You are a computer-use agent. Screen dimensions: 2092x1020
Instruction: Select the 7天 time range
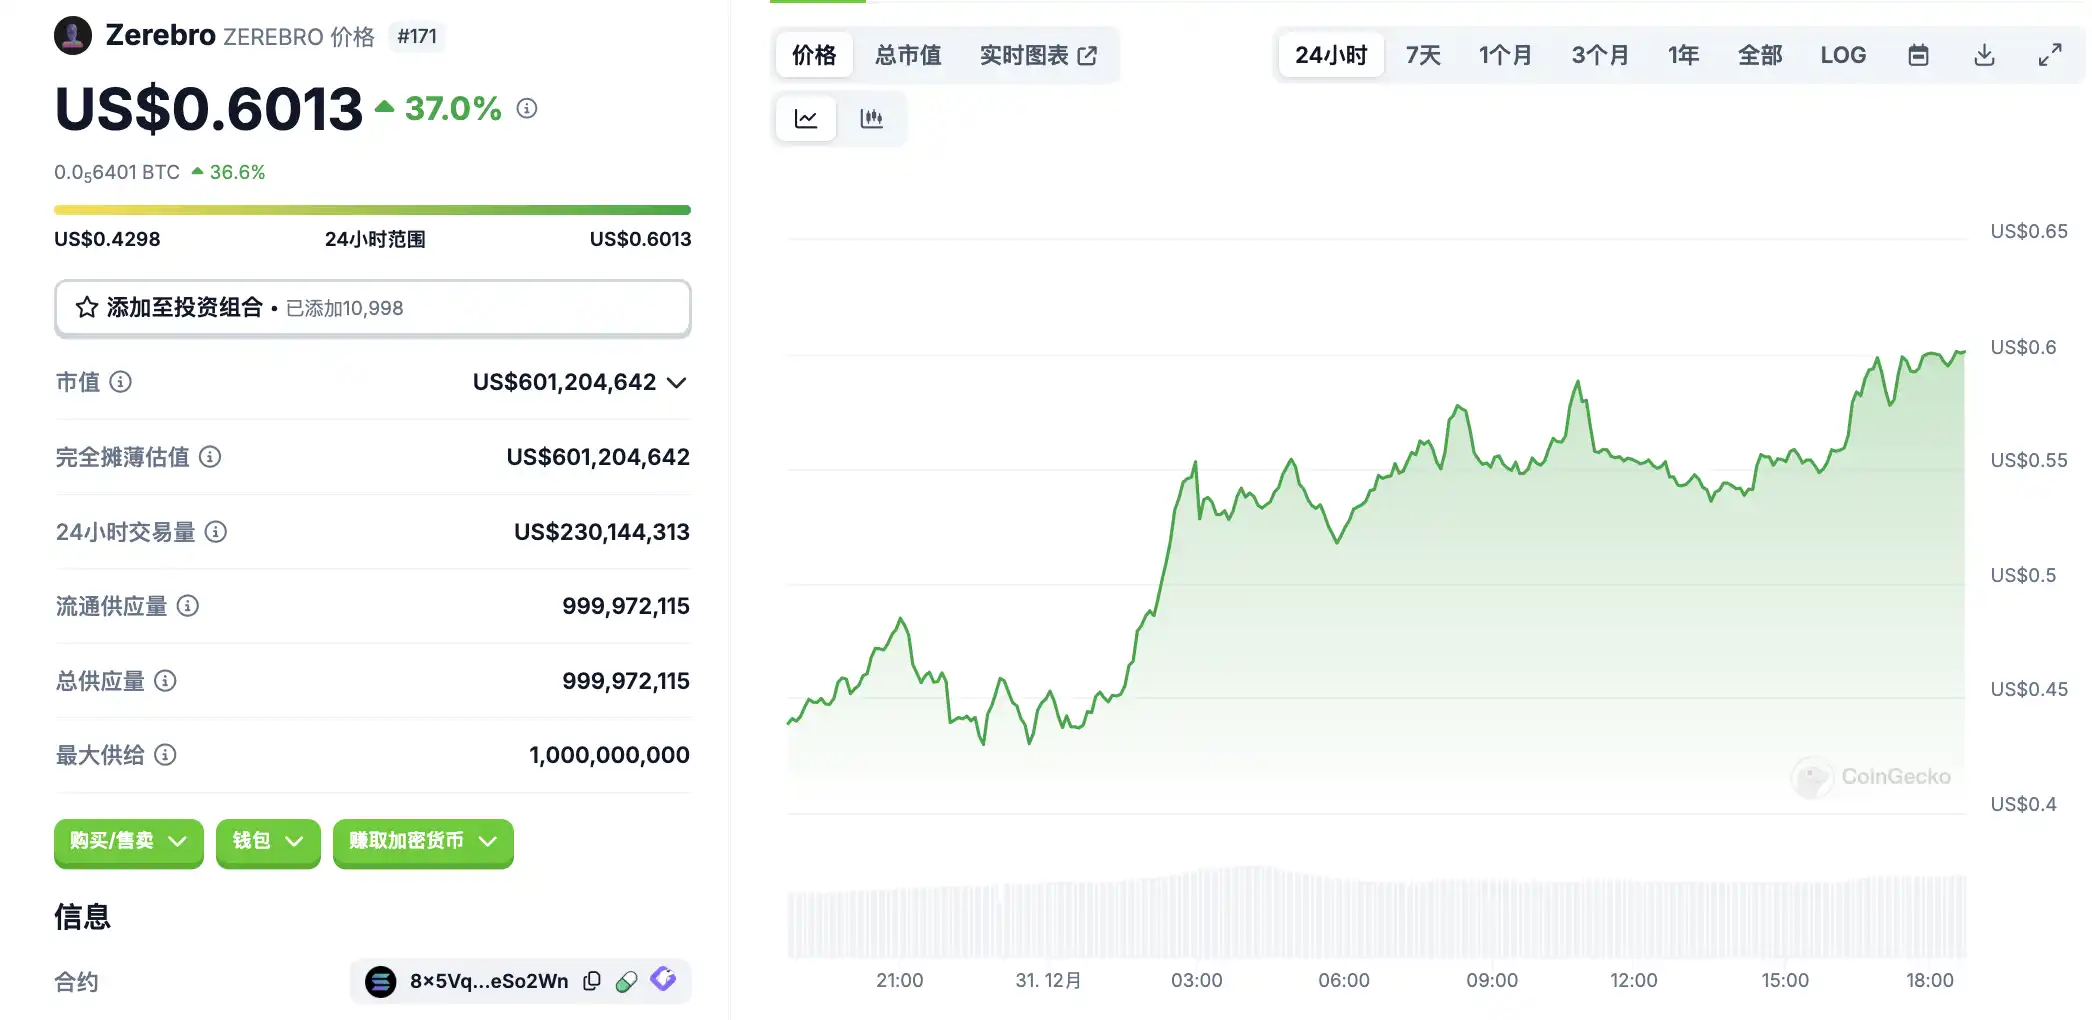1423,55
